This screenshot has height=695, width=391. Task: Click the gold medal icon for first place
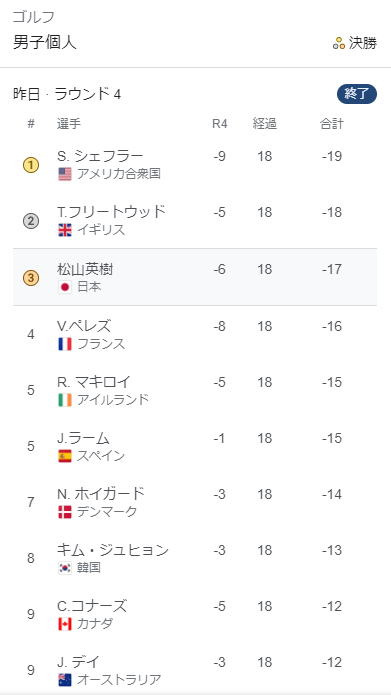click(31, 165)
